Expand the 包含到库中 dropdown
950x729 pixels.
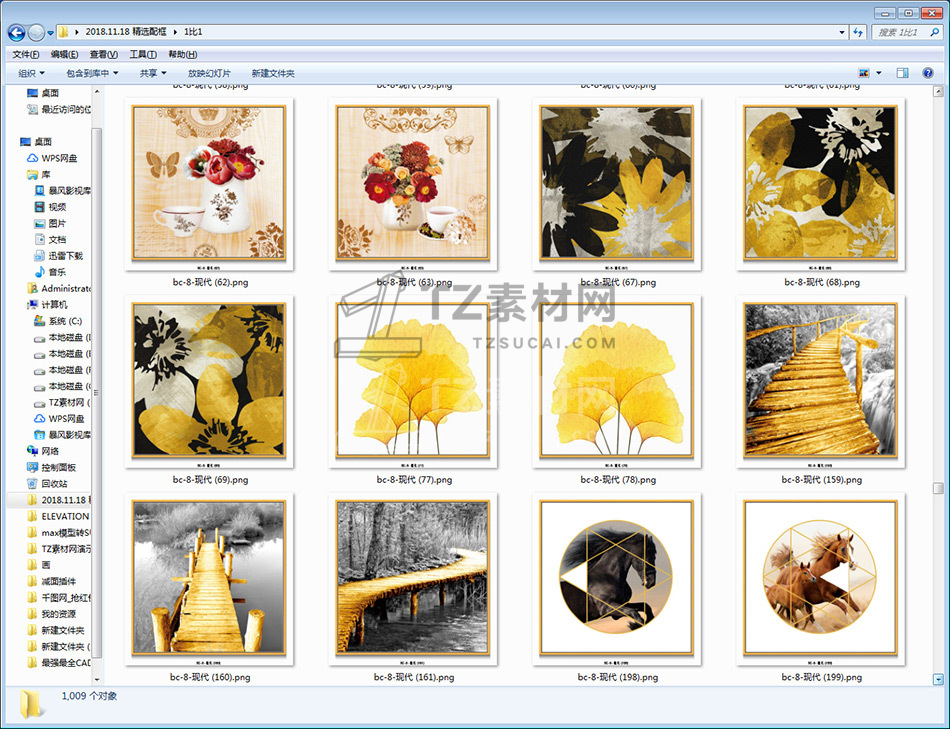92,73
